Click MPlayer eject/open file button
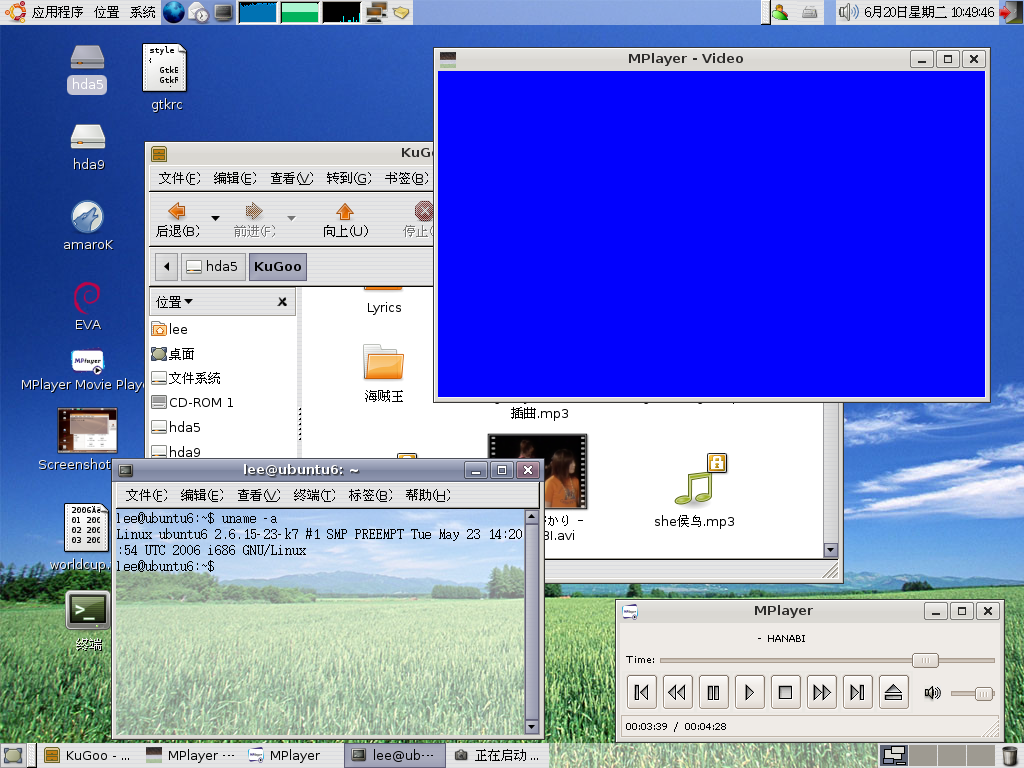This screenshot has height=768, width=1024. coord(893,692)
